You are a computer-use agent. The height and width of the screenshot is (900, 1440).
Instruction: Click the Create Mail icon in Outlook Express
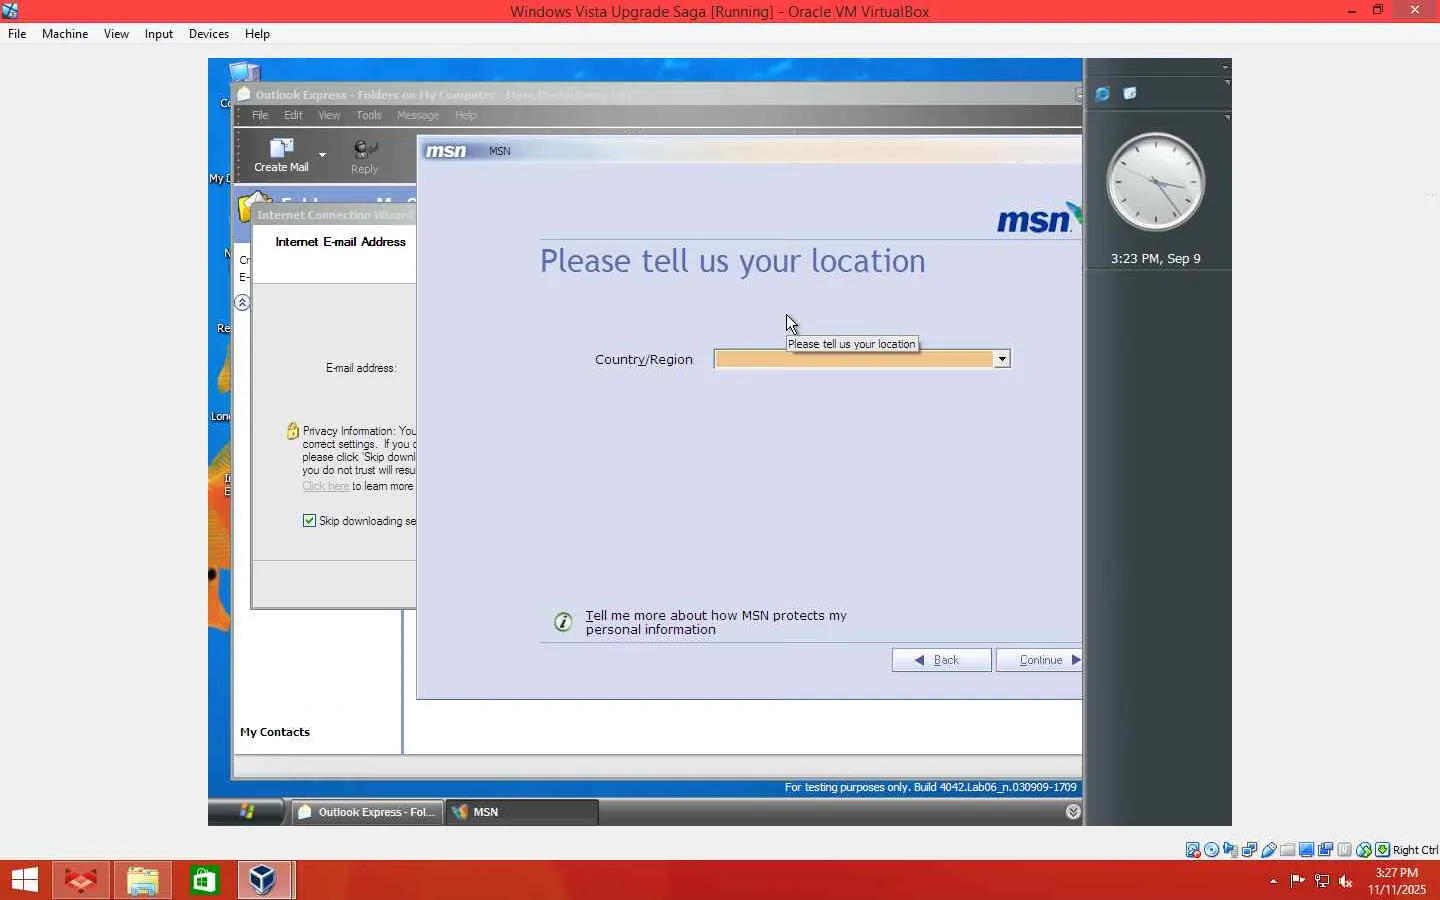tap(281, 155)
